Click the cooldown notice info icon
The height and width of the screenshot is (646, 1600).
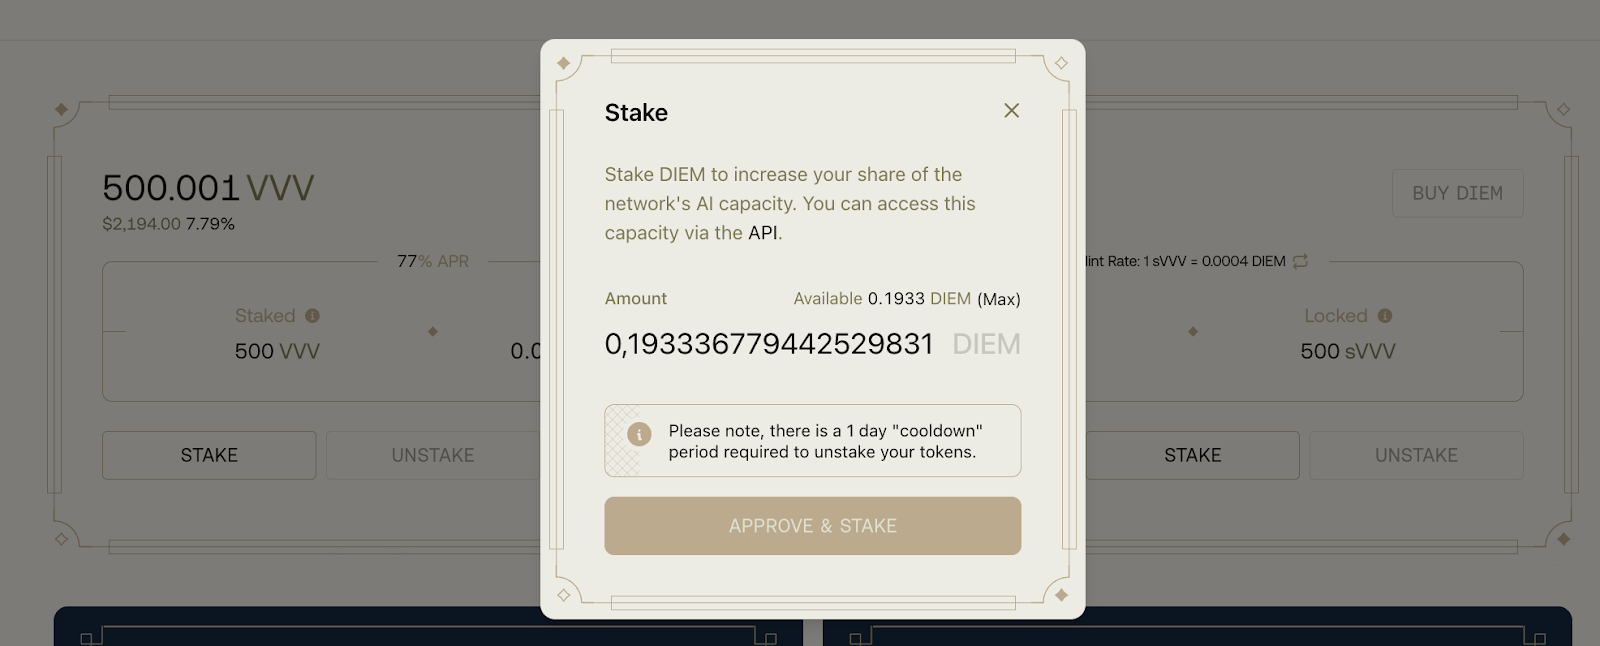(x=639, y=434)
